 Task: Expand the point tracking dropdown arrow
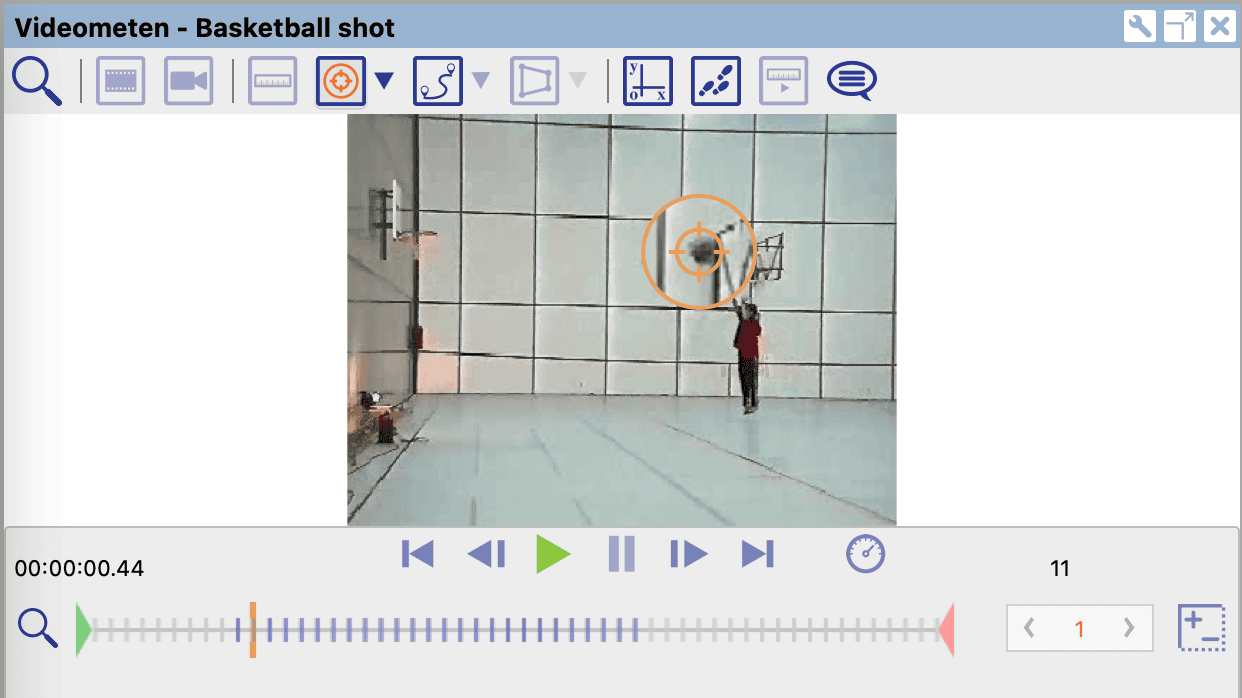pos(384,81)
